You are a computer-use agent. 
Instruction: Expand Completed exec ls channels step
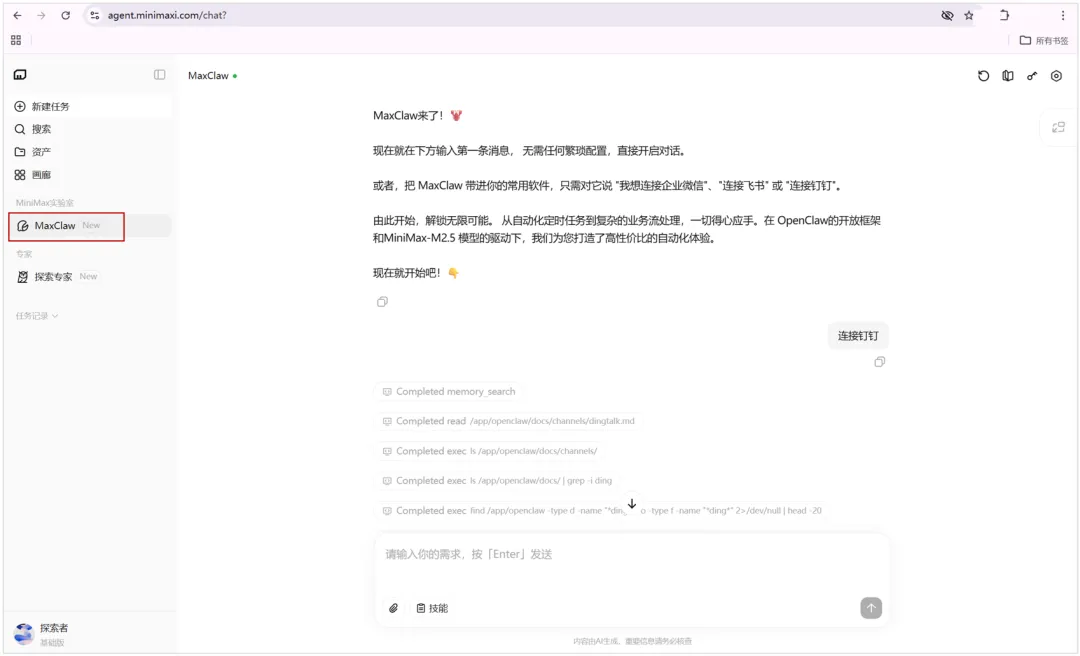(x=489, y=451)
